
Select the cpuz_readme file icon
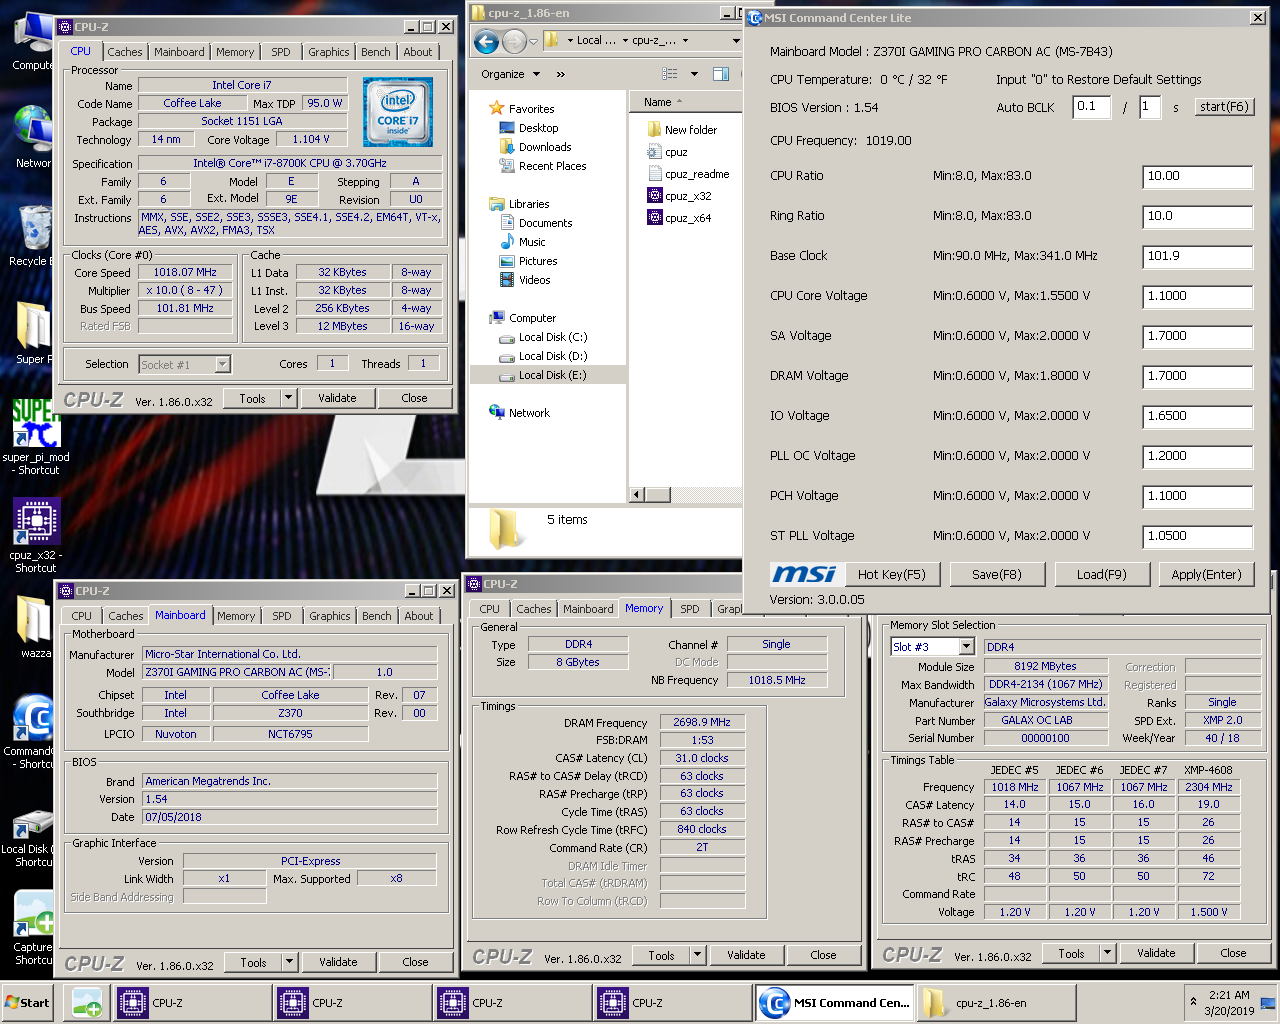pyautogui.click(x=655, y=174)
